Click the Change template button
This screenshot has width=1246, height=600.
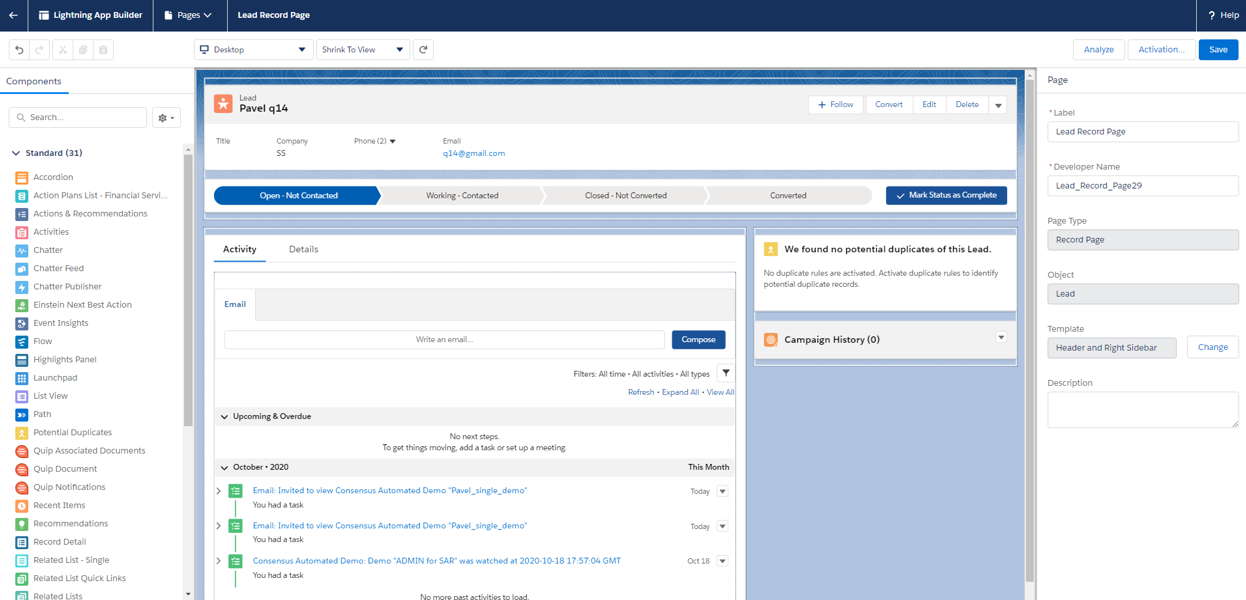1213,347
